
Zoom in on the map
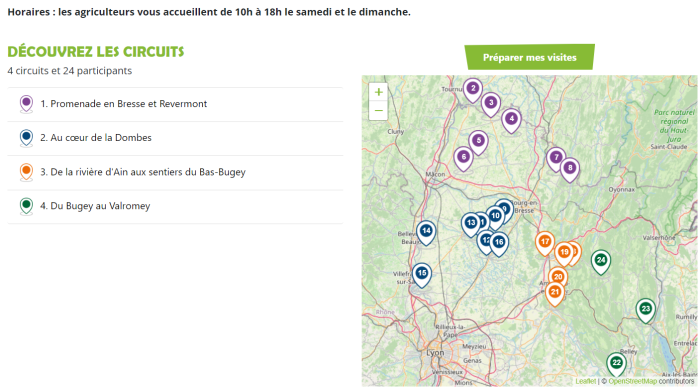(379, 92)
